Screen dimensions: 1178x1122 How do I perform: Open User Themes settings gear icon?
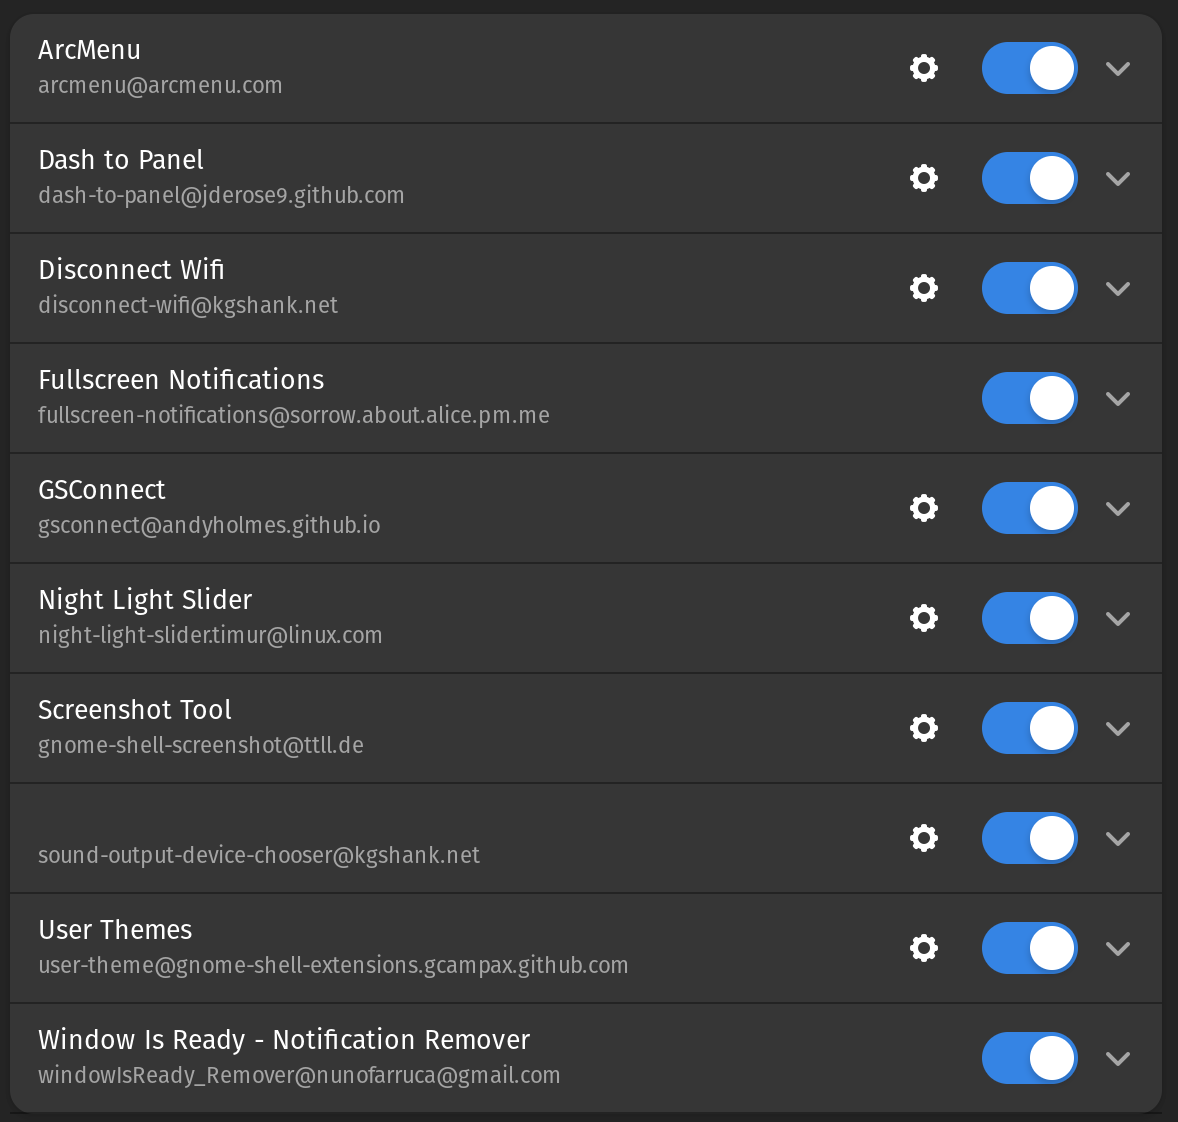pyautogui.click(x=923, y=948)
